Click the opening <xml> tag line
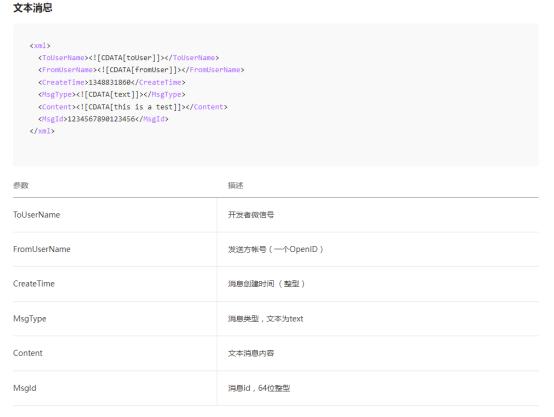Screen dimensions: 554x417 40,46
